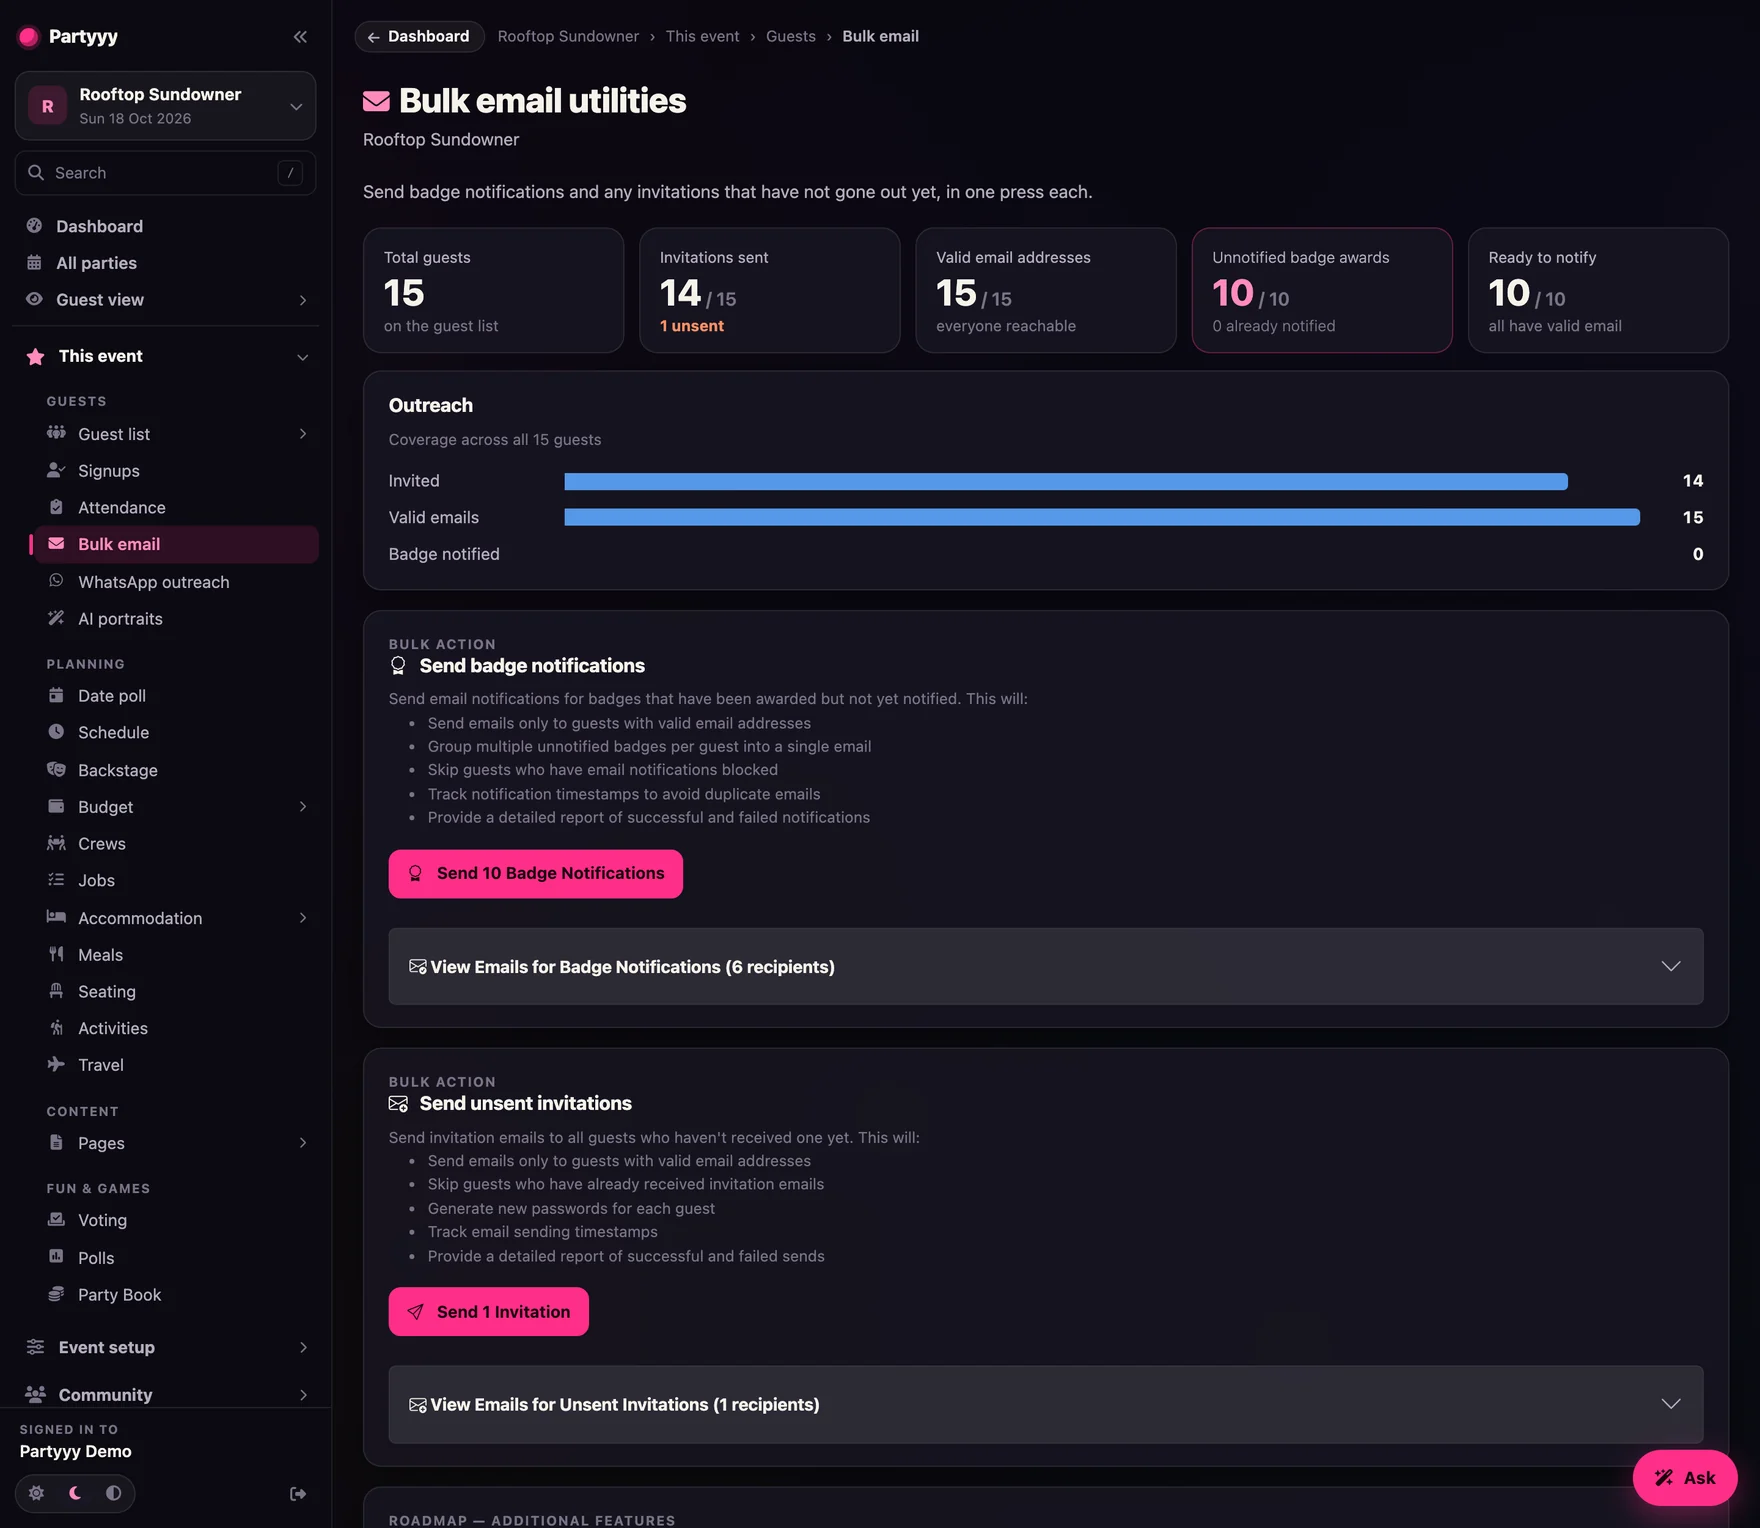The height and width of the screenshot is (1528, 1760).
Task: Open the Rooftop Sundowner event switcher dropdown
Action: coord(166,106)
